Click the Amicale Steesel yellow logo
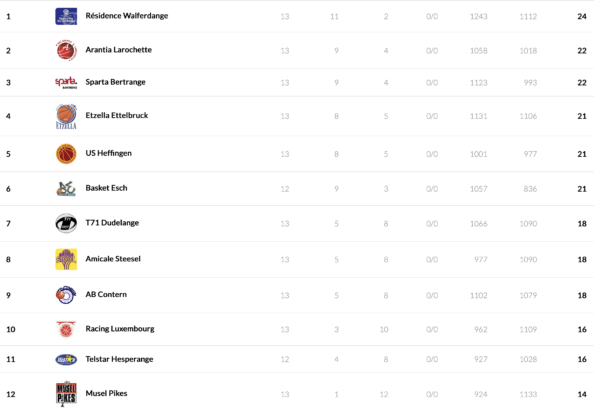 (66, 259)
